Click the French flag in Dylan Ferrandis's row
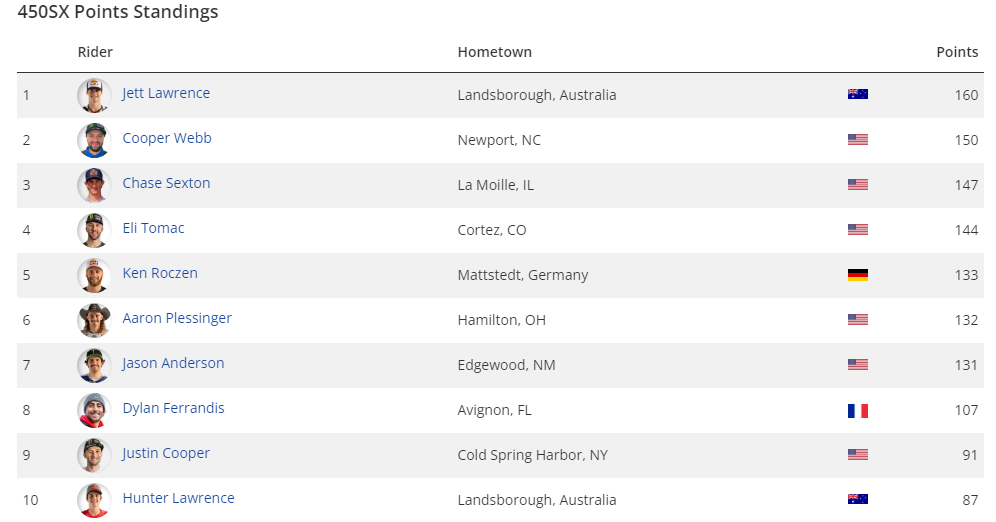The width and height of the screenshot is (996, 522). pyautogui.click(x=857, y=410)
